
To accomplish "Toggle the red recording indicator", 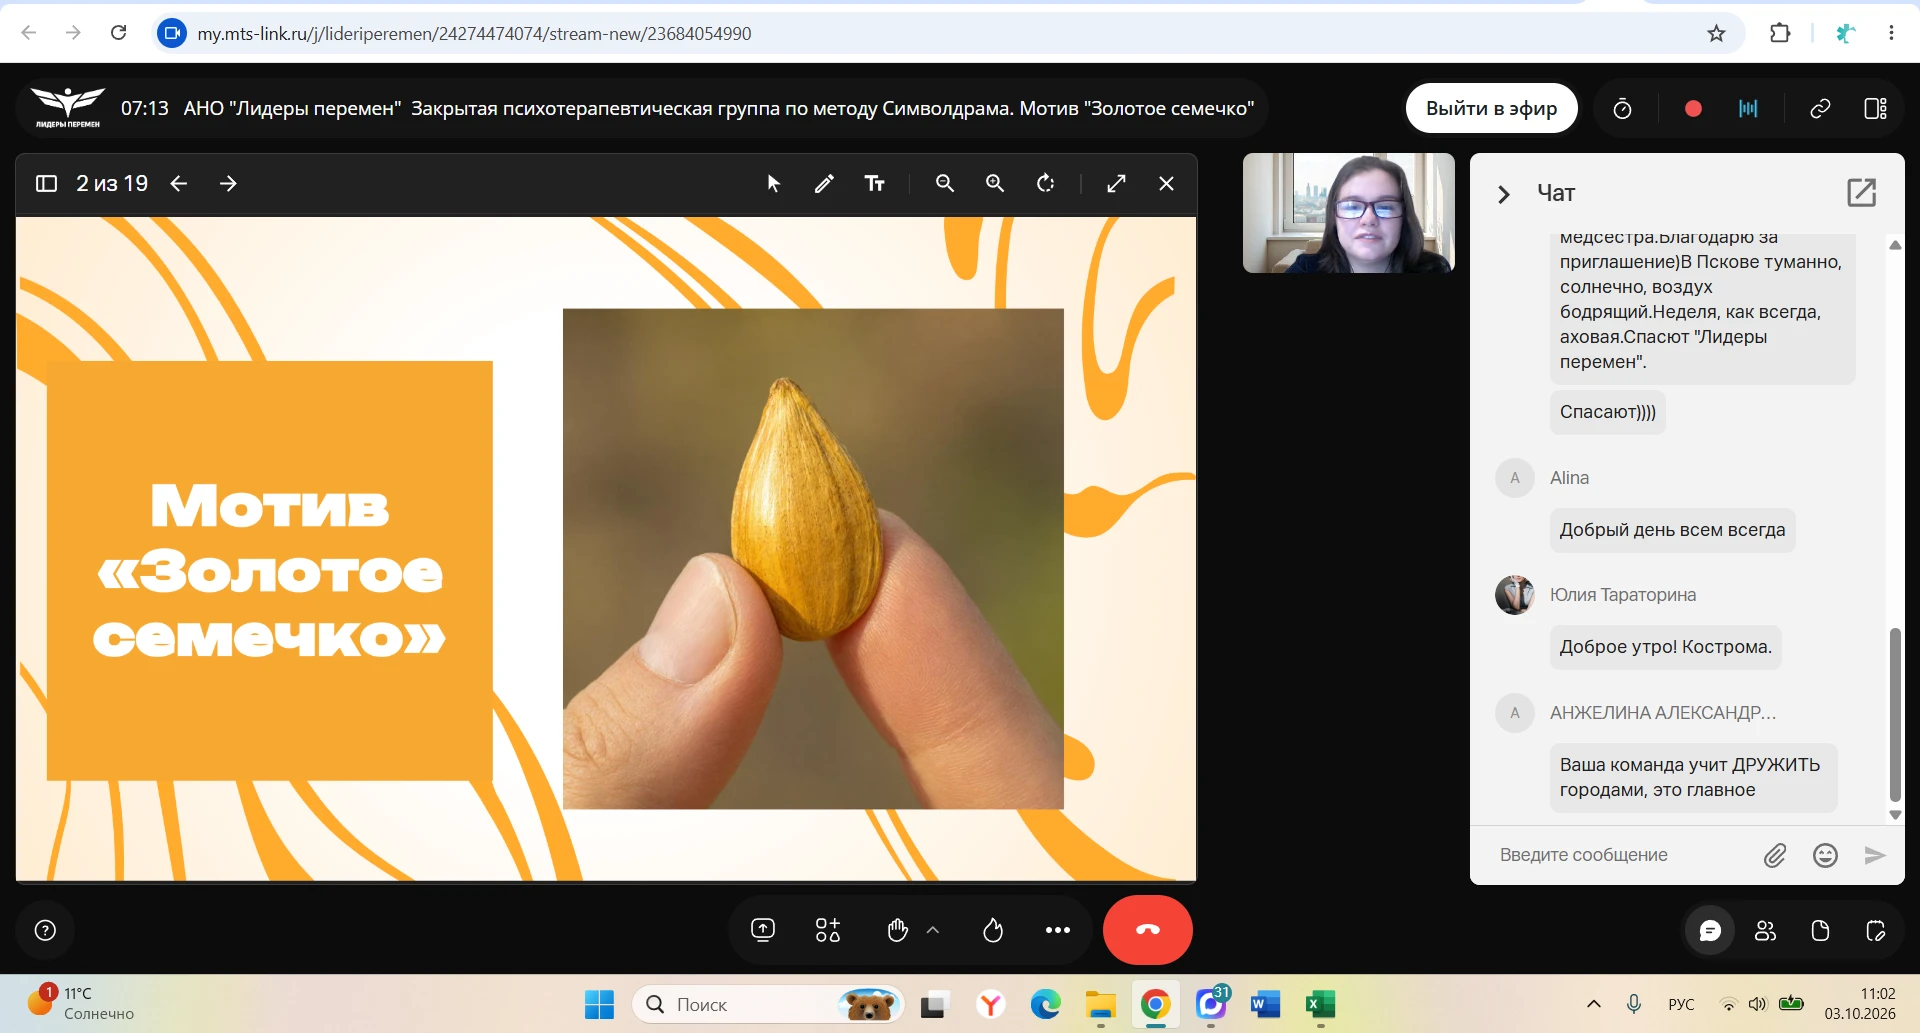I will 1693,109.
